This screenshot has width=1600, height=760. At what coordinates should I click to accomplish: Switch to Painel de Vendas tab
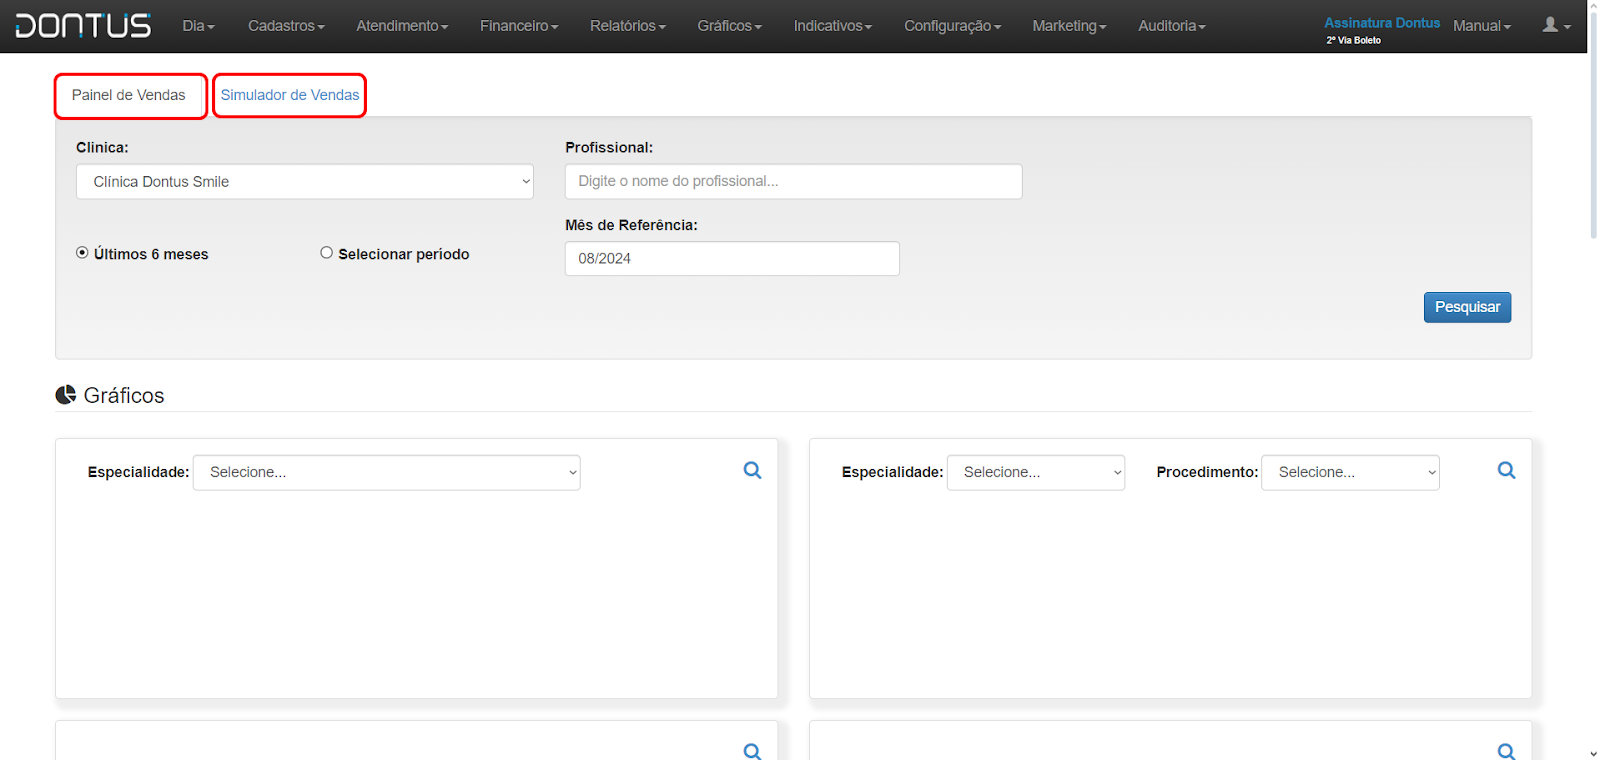point(129,95)
